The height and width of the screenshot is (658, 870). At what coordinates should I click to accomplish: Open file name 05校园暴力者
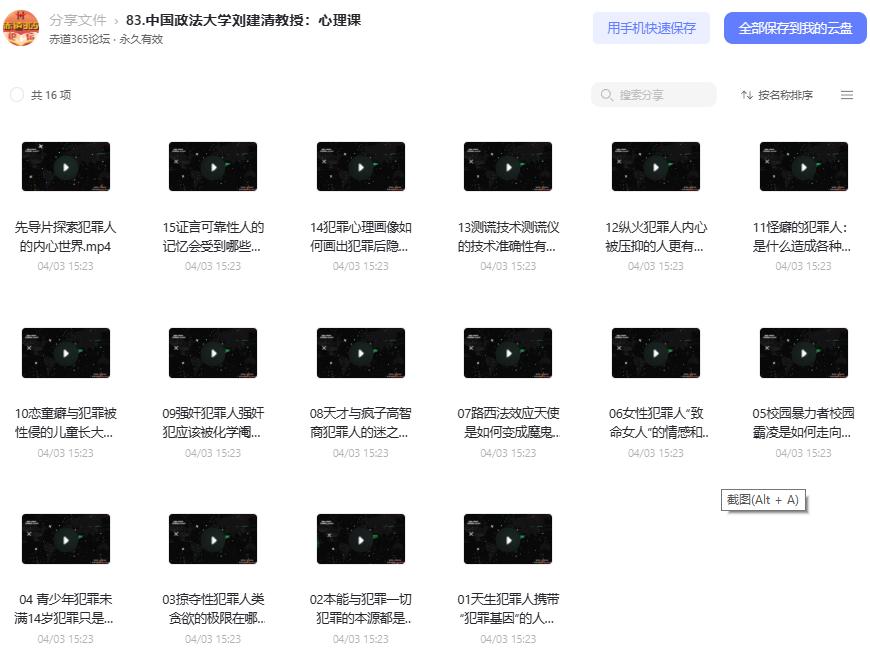803,423
